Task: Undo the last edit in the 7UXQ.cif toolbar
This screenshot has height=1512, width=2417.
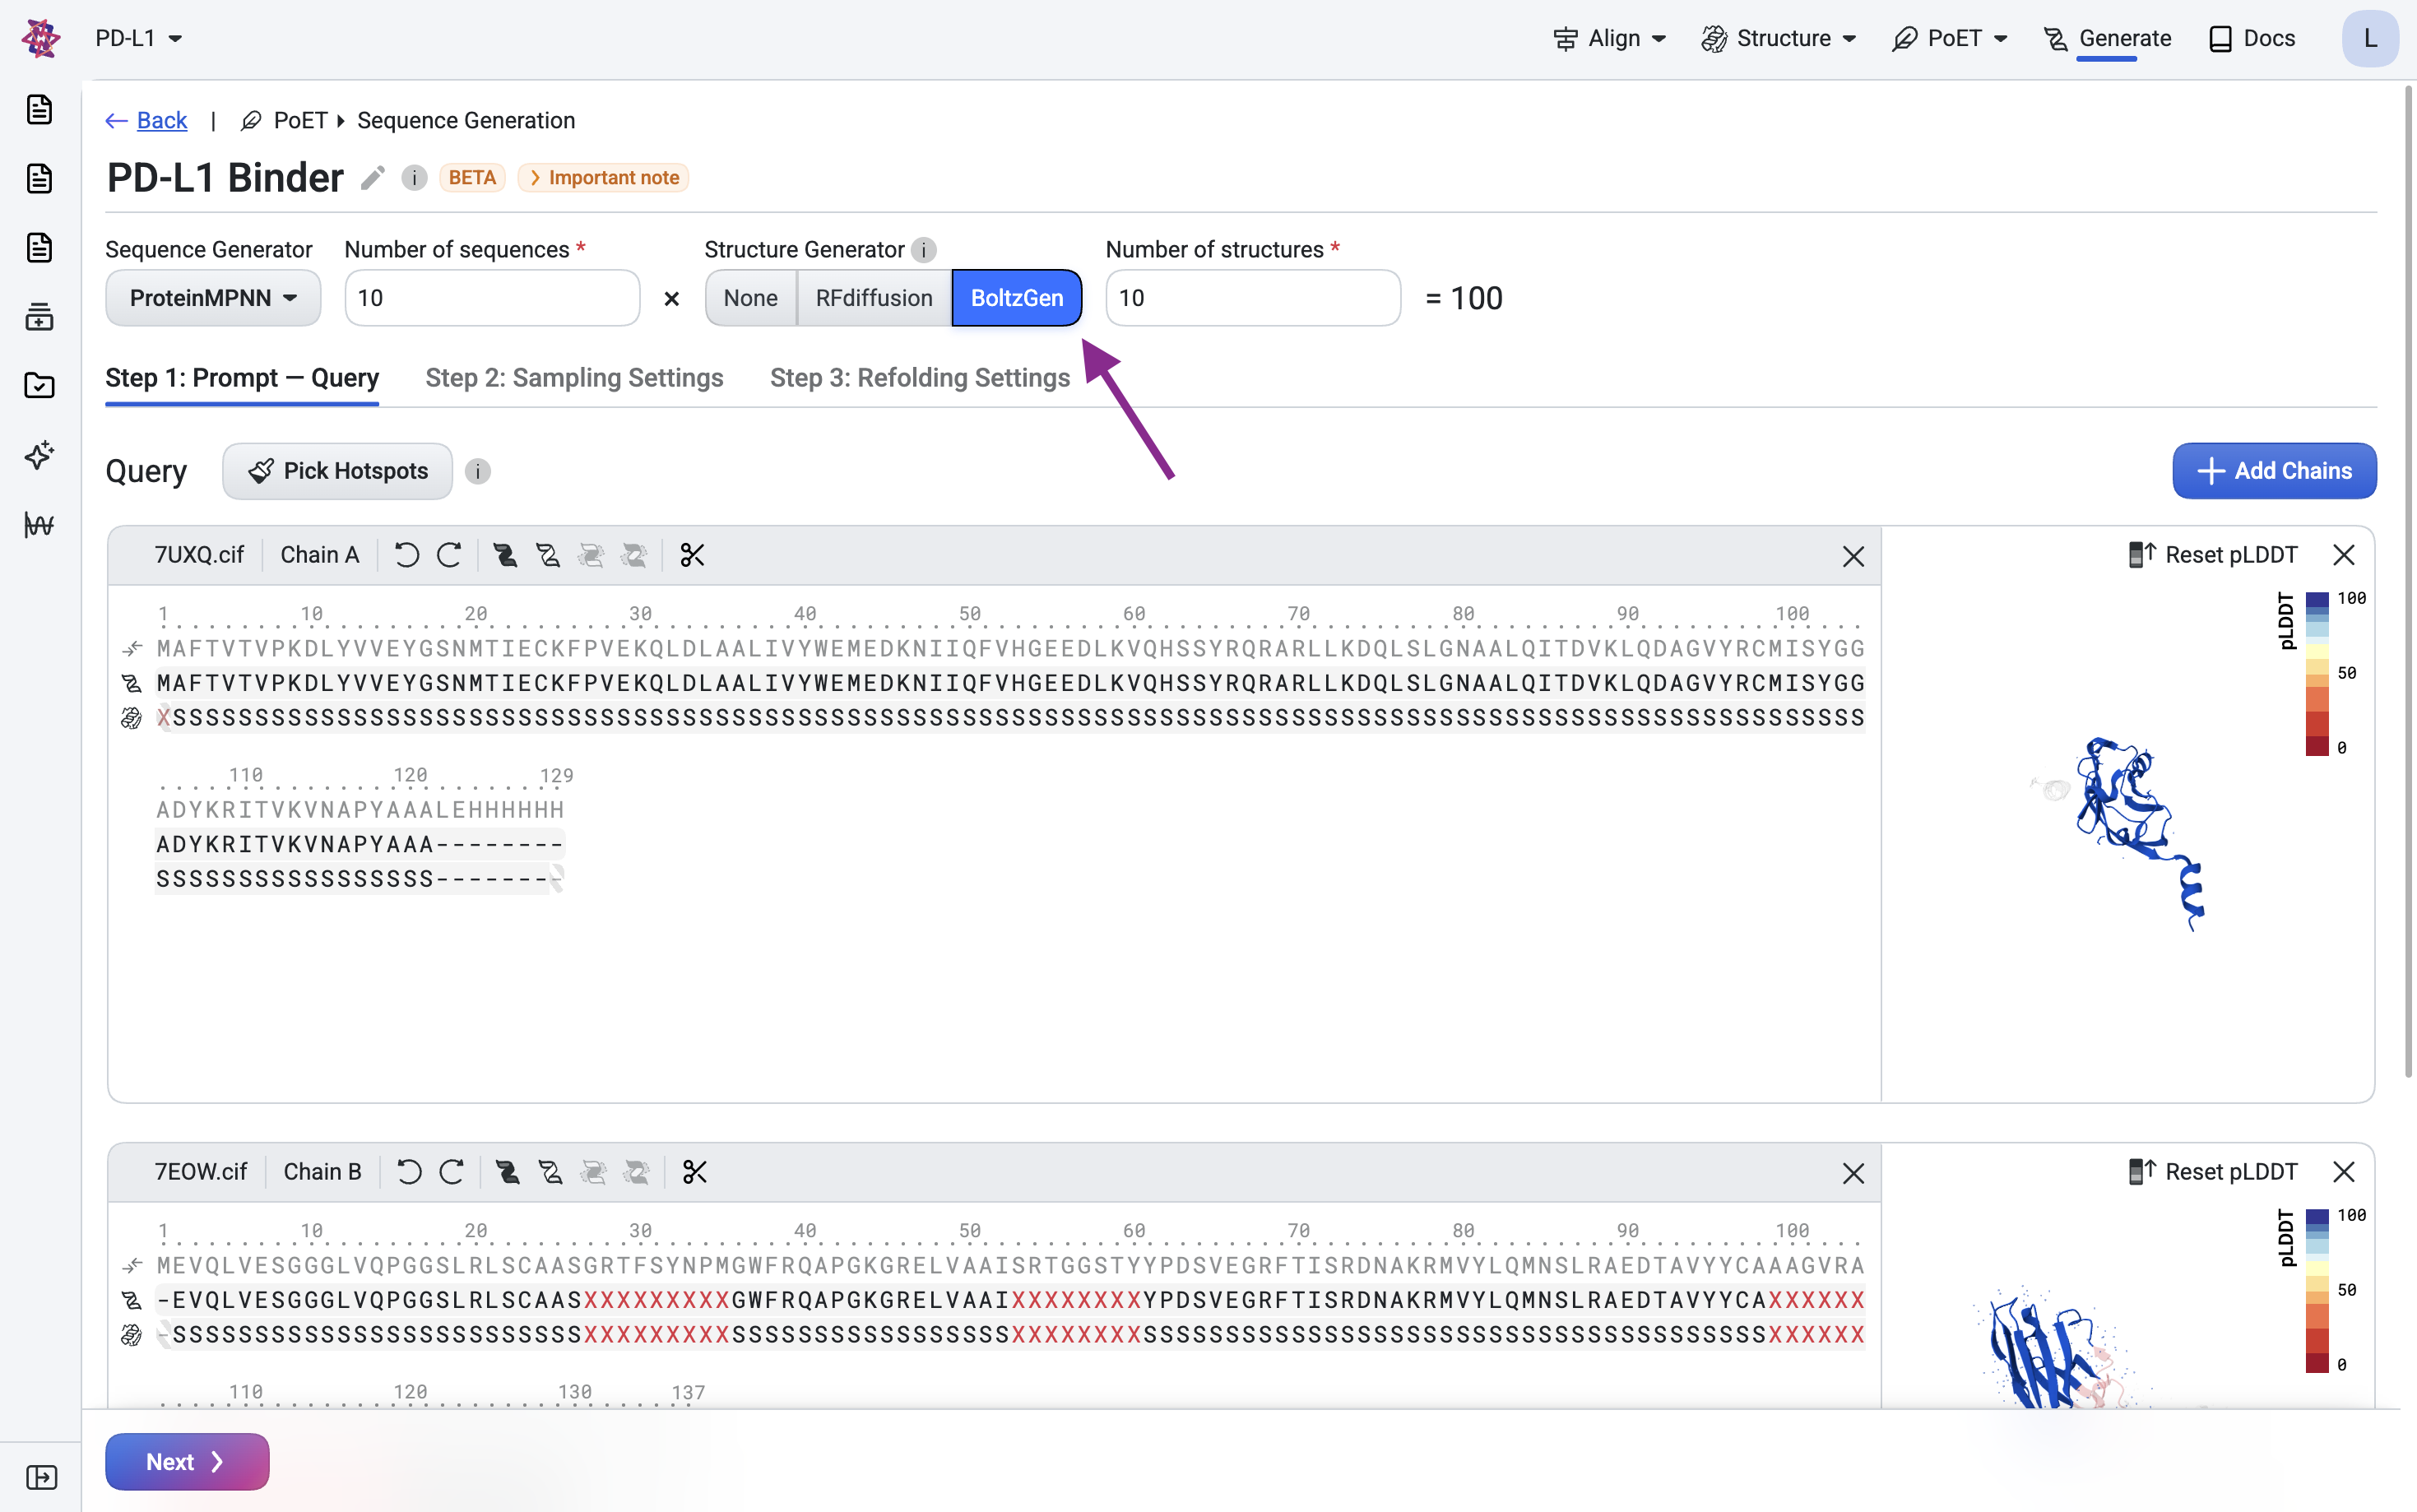Action: 406,555
